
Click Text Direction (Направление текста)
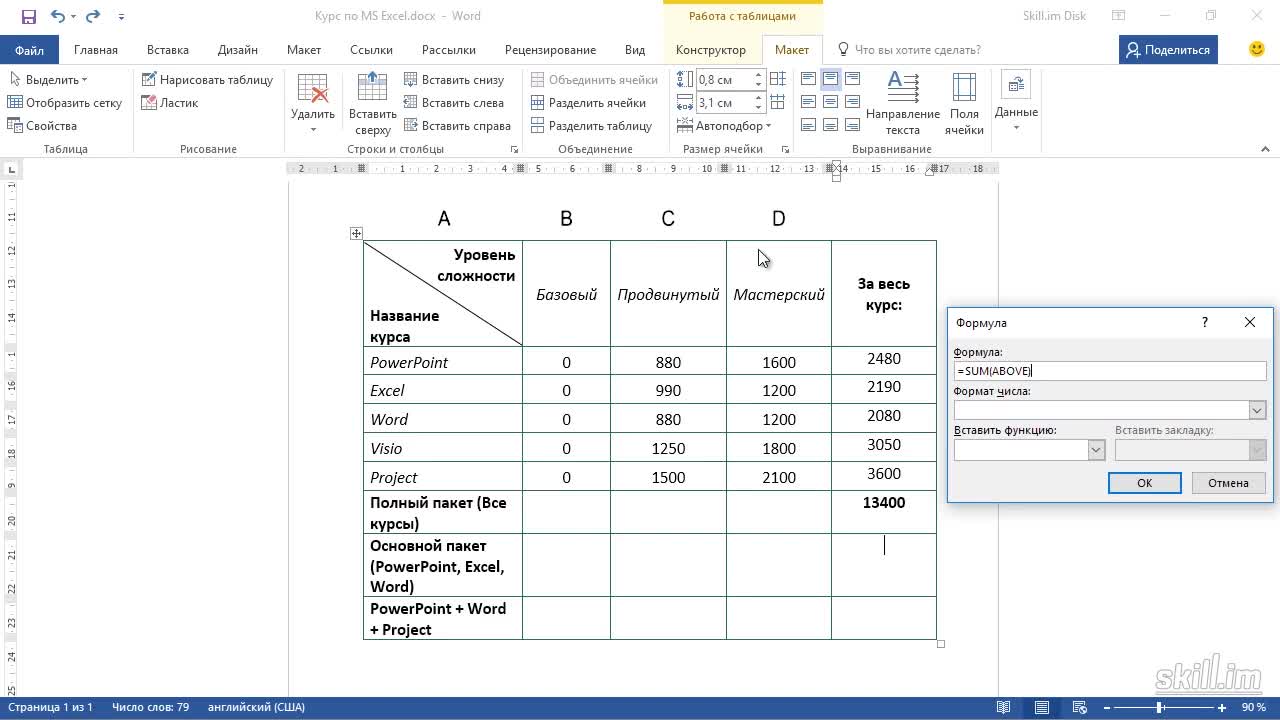[902, 104]
